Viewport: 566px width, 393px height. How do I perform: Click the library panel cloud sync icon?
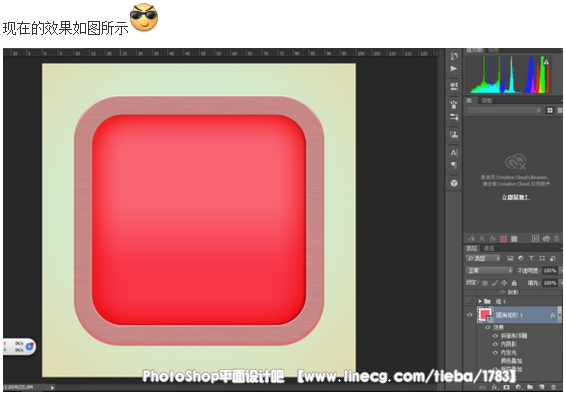pos(546,239)
